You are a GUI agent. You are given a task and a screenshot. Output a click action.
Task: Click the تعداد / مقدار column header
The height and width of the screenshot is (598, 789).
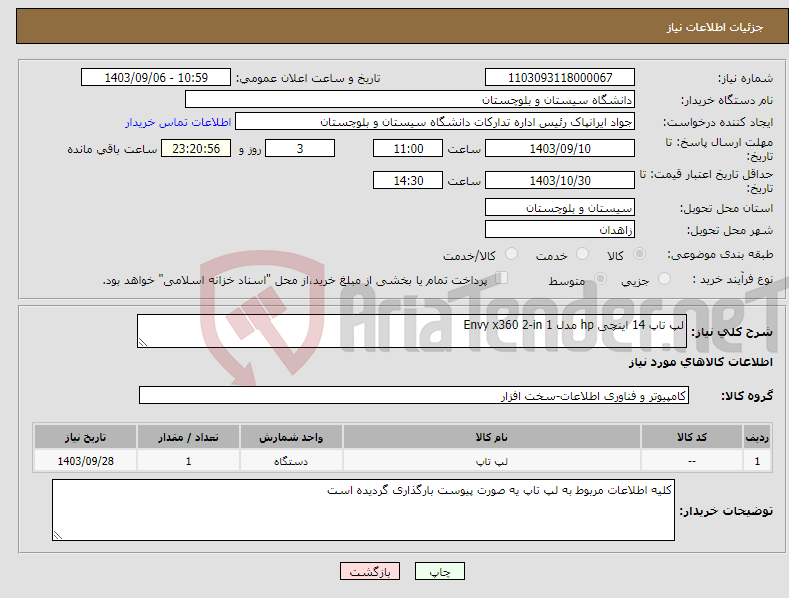(188, 437)
